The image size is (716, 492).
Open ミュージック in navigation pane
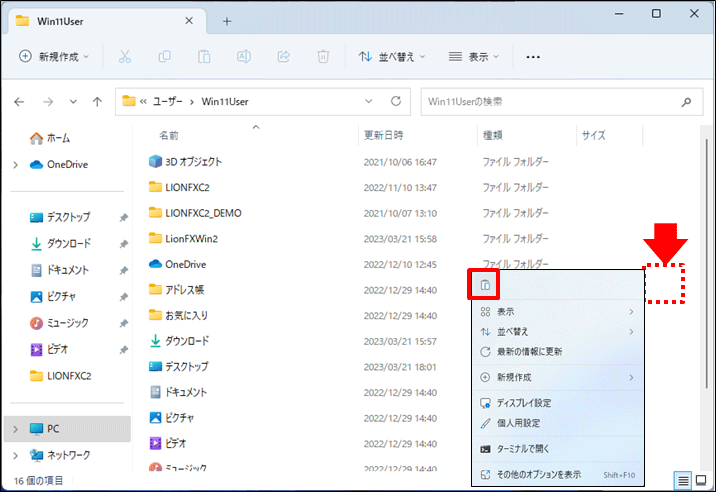pyautogui.click(x=59, y=323)
